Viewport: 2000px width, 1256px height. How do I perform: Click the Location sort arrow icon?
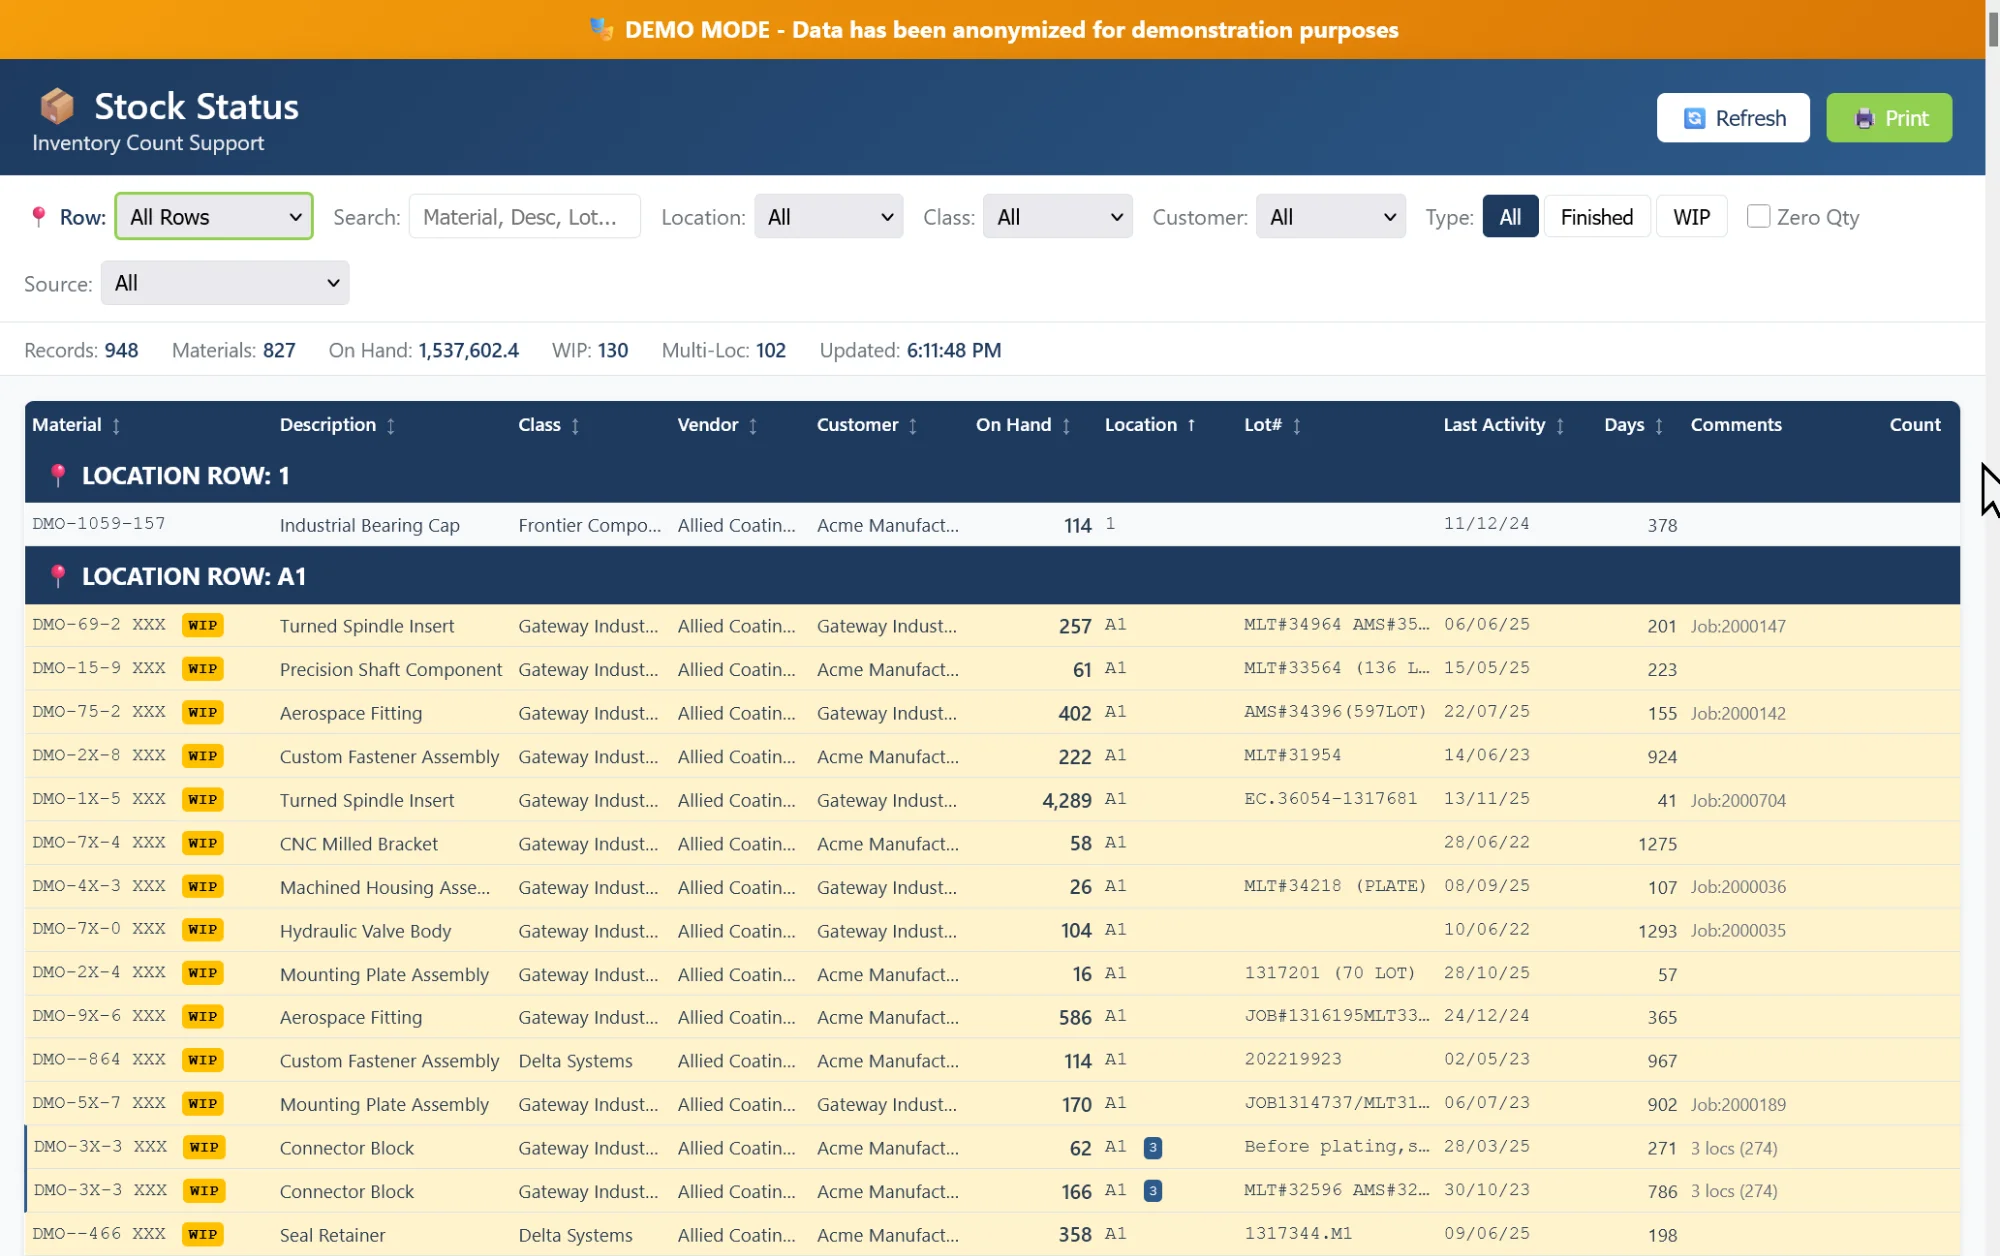pyautogui.click(x=1191, y=425)
